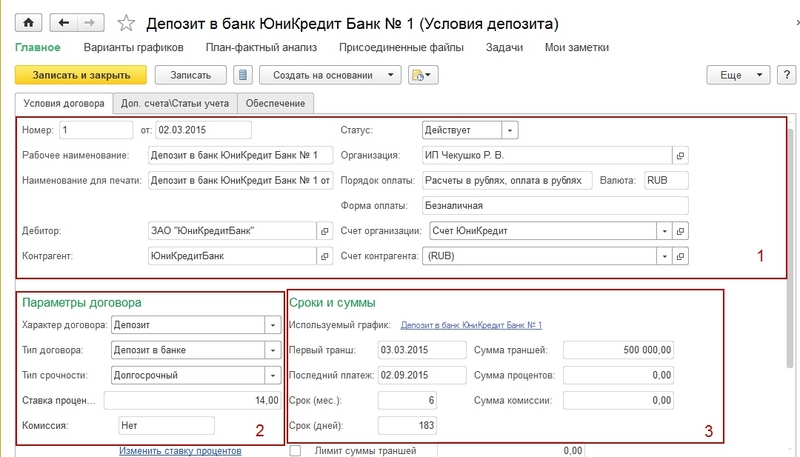
Task: Click the Наименование для печати field
Action: click(240, 181)
